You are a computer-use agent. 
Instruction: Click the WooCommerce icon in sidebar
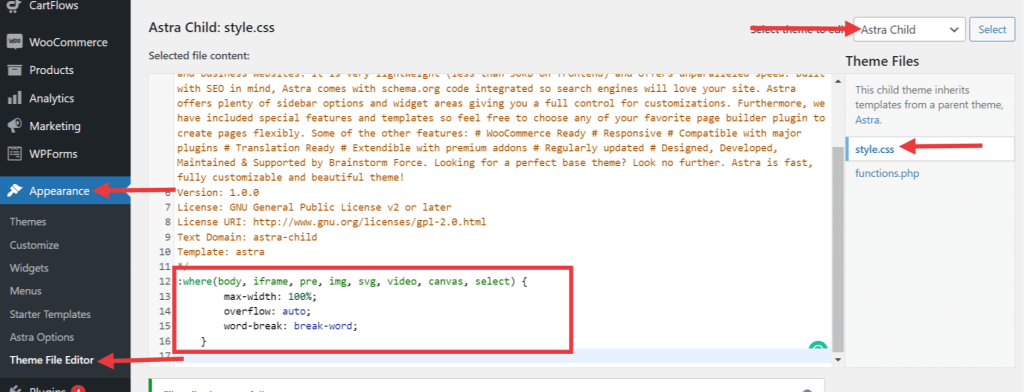[14, 42]
